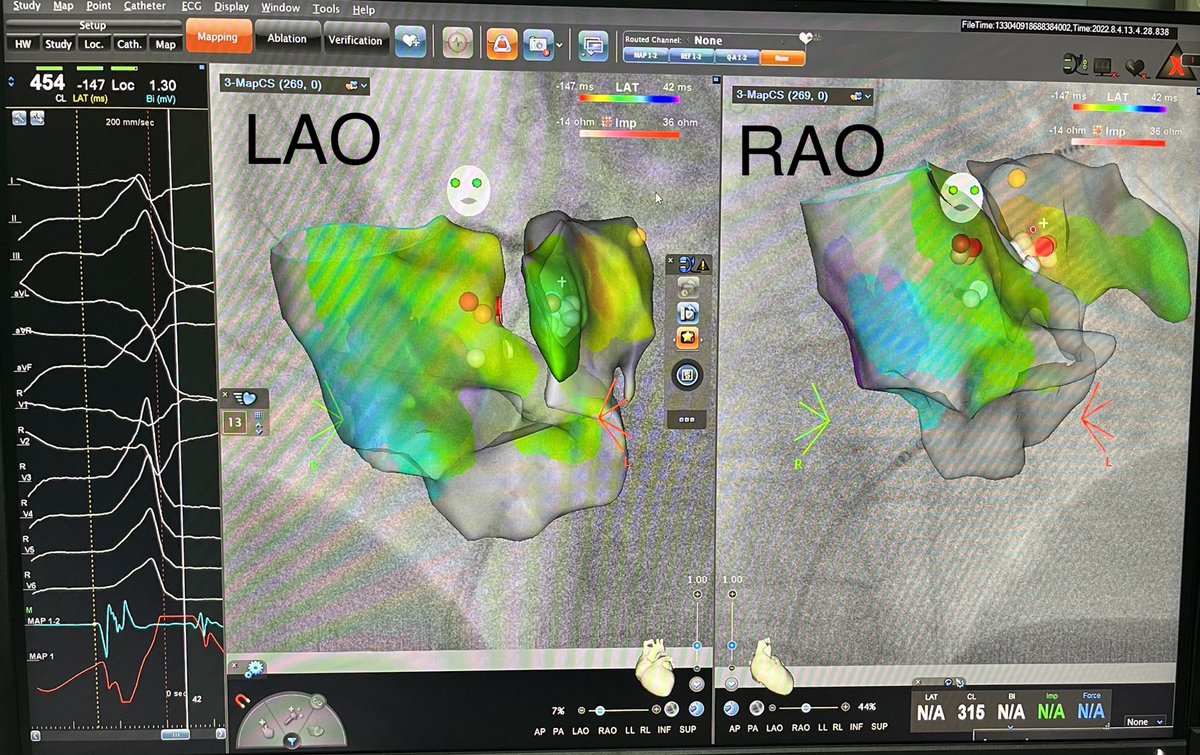
Task: Click the red X icon at top right
Action: tap(1178, 64)
